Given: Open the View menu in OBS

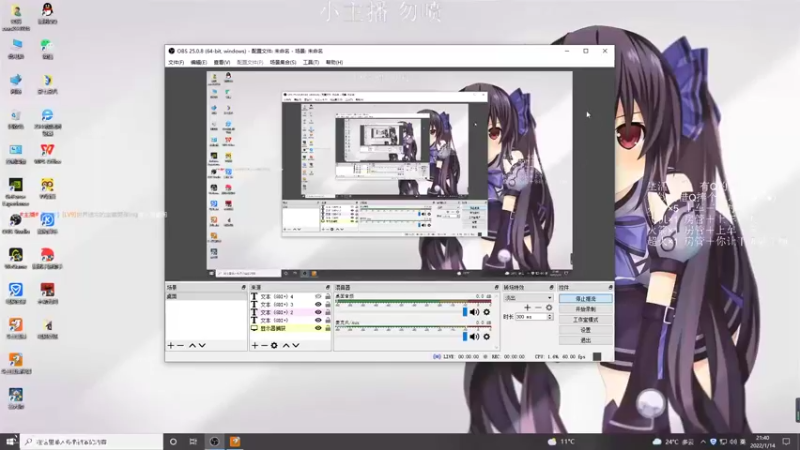Looking at the screenshot, I should [x=221, y=62].
